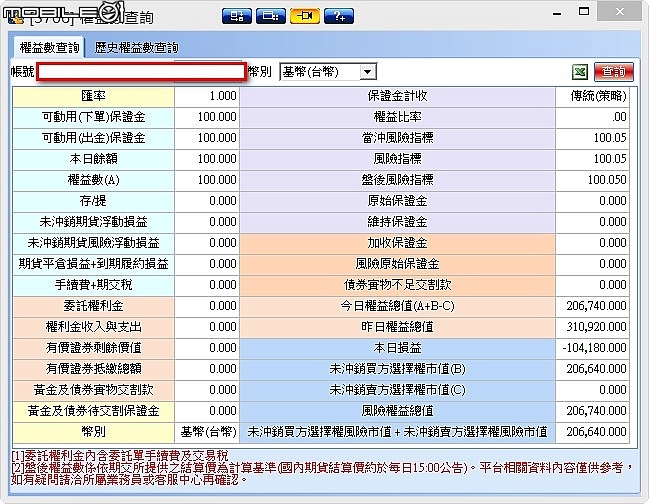This screenshot has width=649, height=504.
Task: Select the 未沖銷期貨風險浮動損益 label
Action: click(x=94, y=243)
